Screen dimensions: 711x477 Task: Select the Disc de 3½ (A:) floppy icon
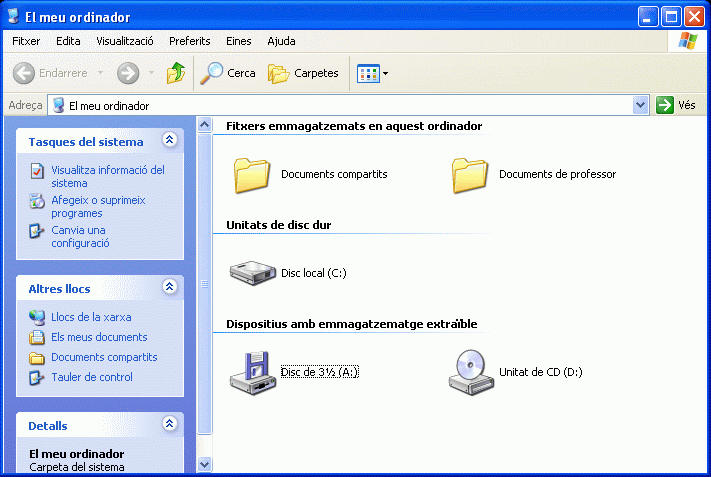click(x=253, y=371)
